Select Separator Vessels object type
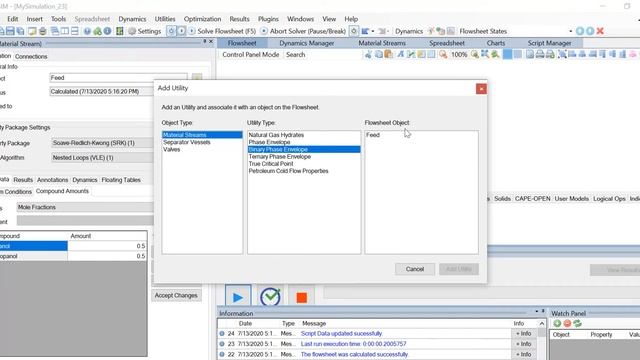Screen dimensions: 640x360 187,142
